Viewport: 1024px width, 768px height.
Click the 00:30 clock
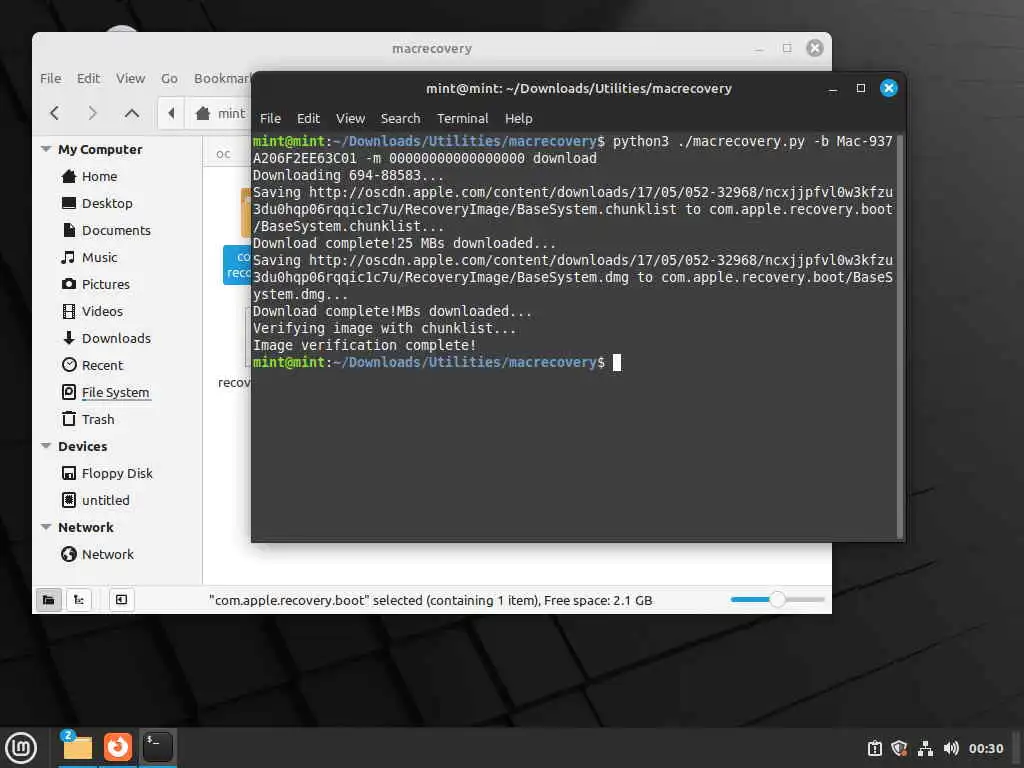[985, 748]
